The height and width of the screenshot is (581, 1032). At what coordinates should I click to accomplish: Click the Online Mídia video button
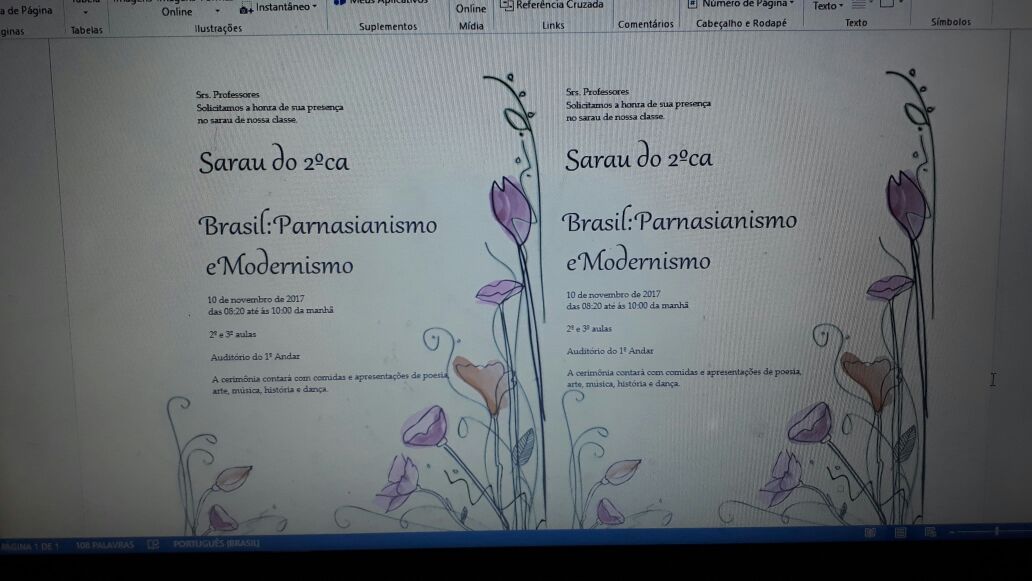pos(471,9)
